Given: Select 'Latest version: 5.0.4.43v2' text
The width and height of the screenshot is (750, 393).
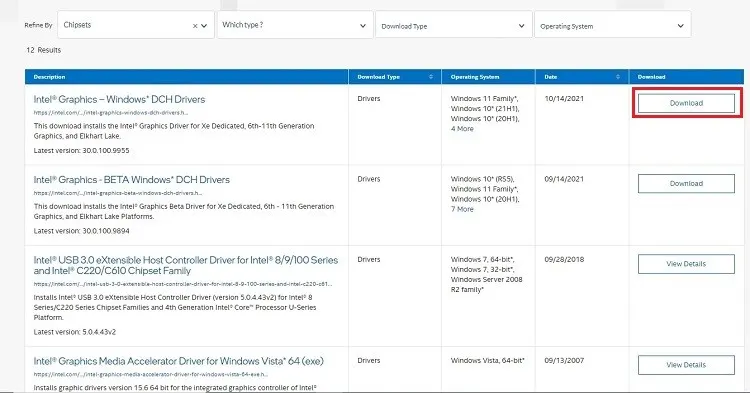Looking at the screenshot, I should coord(75,332).
